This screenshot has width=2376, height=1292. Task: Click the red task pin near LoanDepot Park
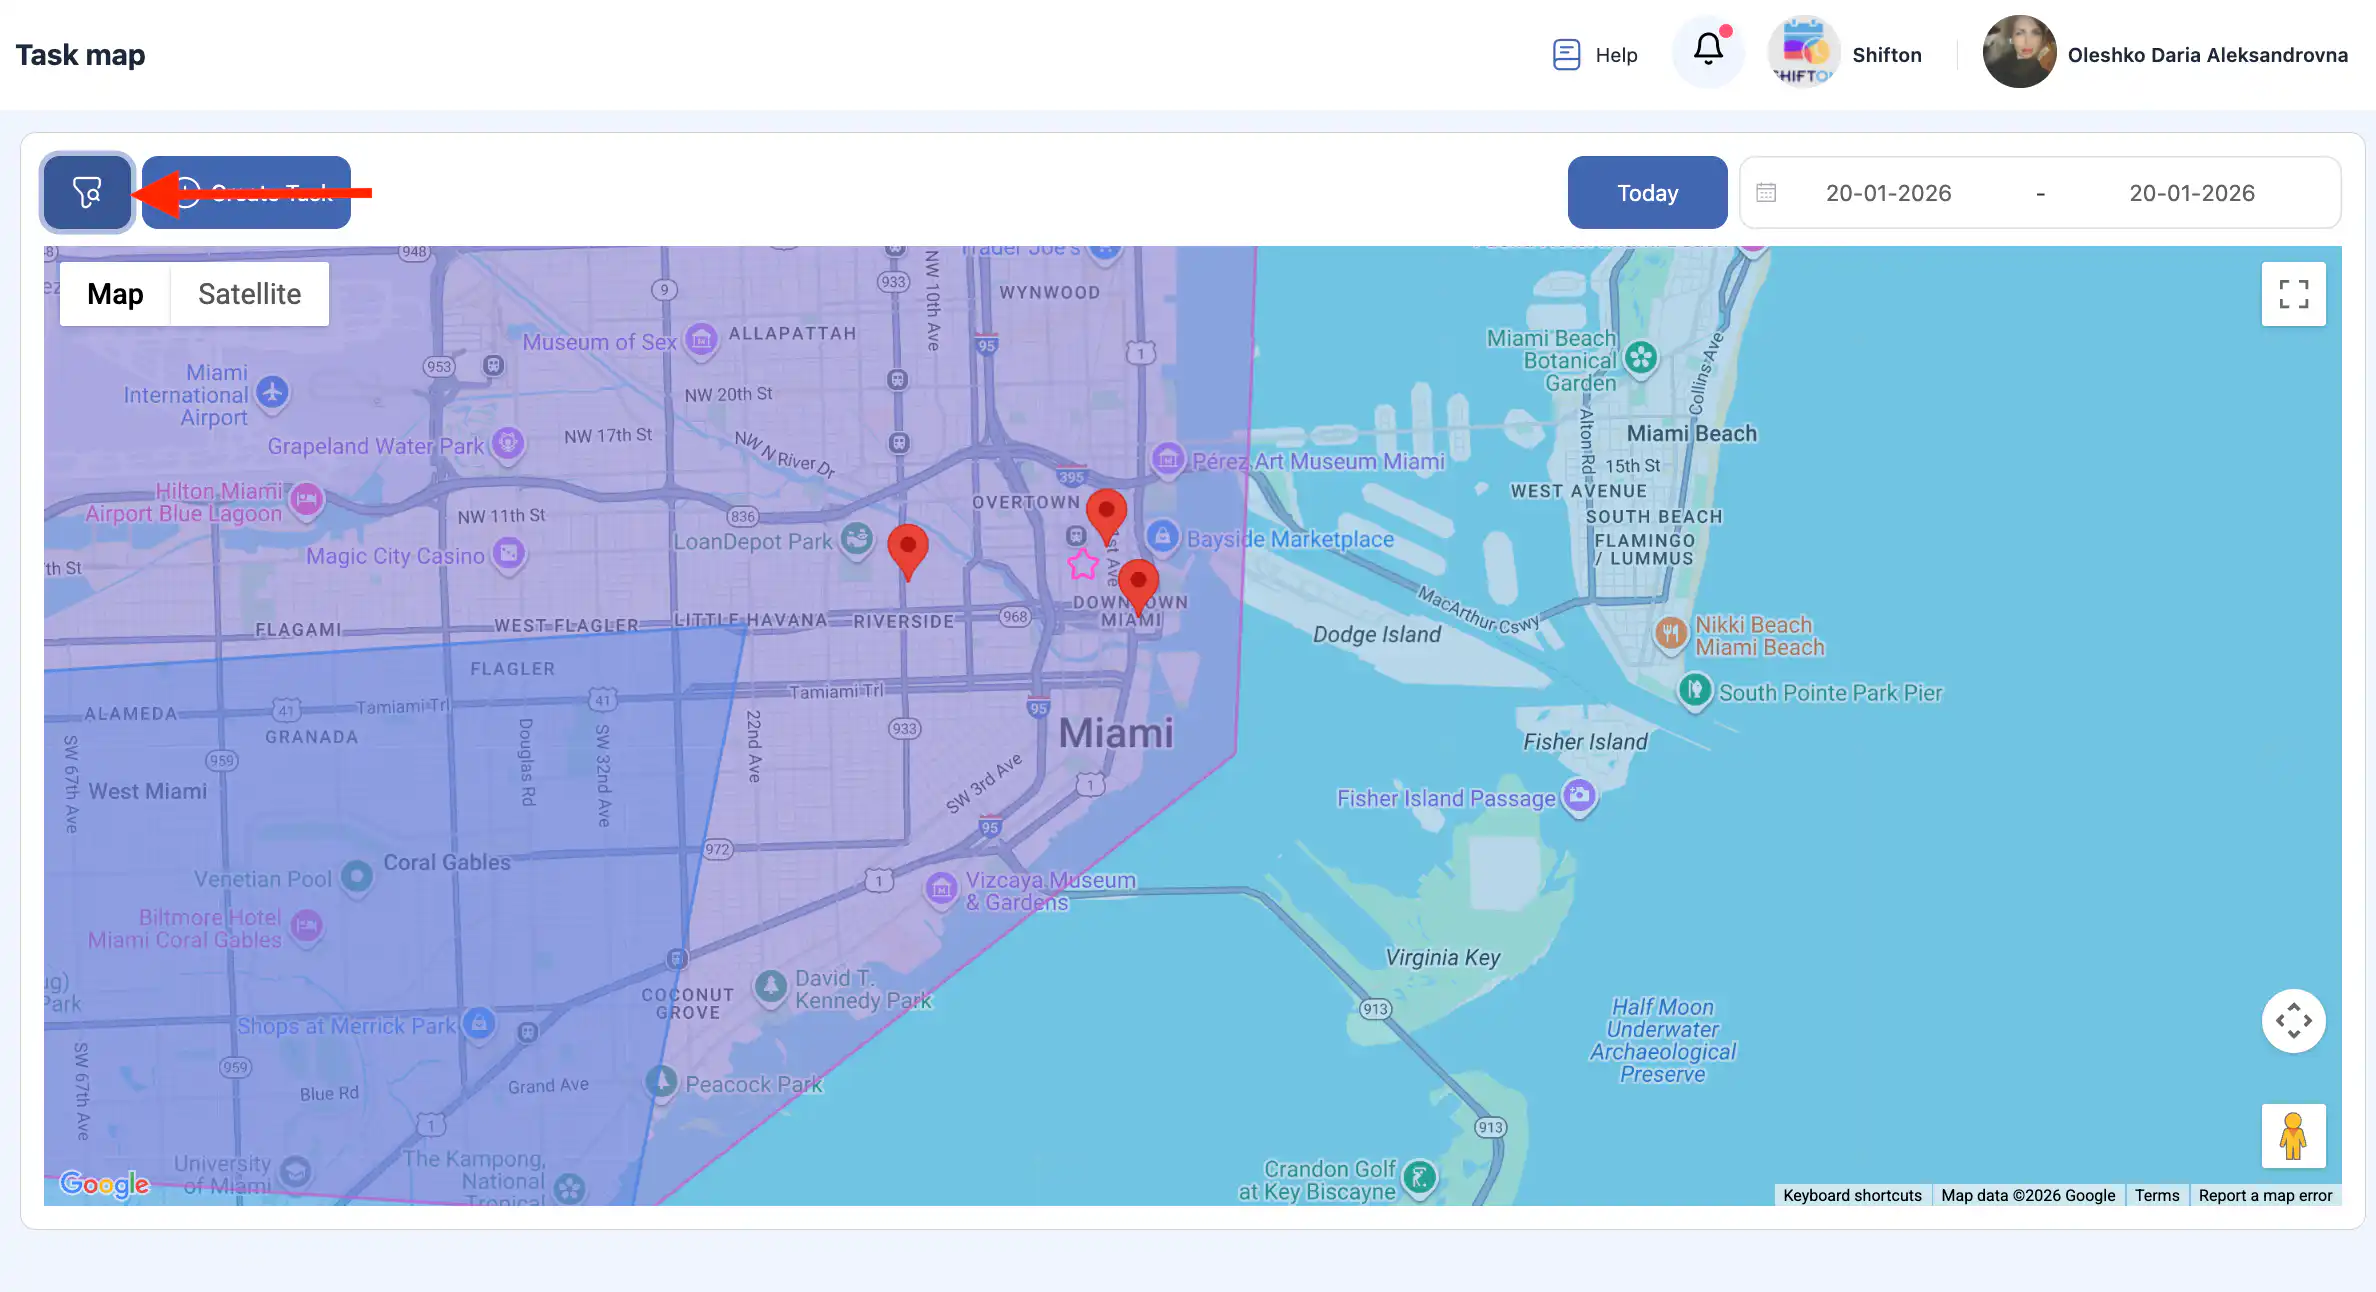(x=907, y=548)
